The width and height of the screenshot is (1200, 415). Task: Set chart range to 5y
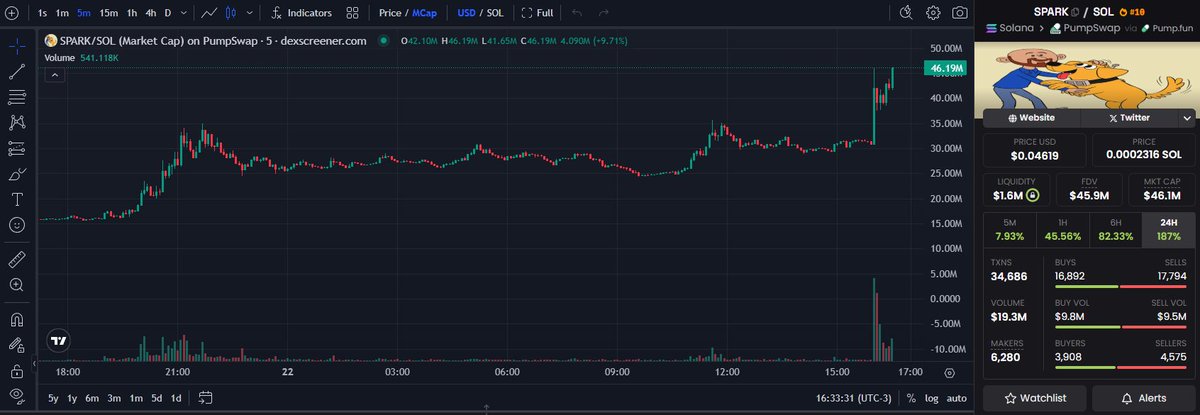(52, 398)
